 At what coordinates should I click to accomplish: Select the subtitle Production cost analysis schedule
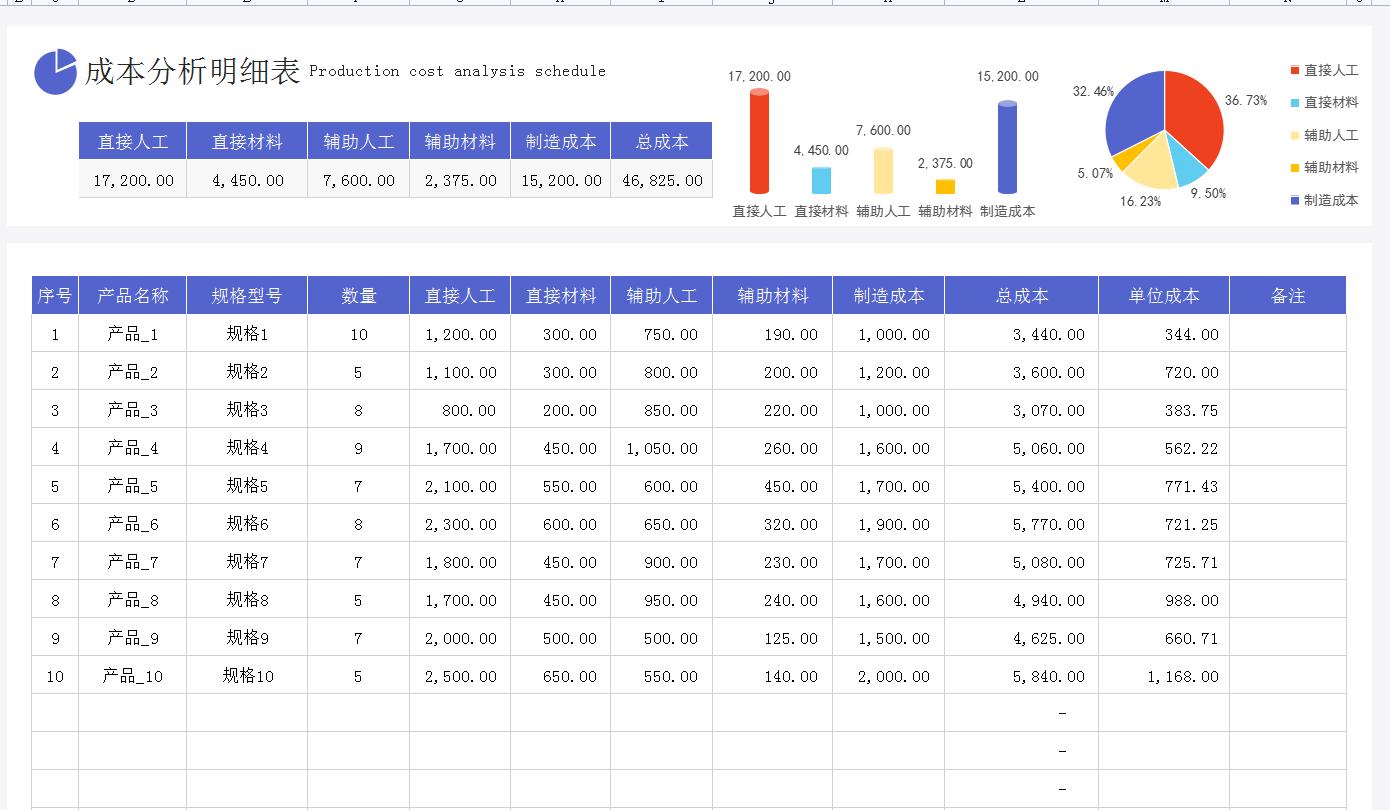coord(458,71)
